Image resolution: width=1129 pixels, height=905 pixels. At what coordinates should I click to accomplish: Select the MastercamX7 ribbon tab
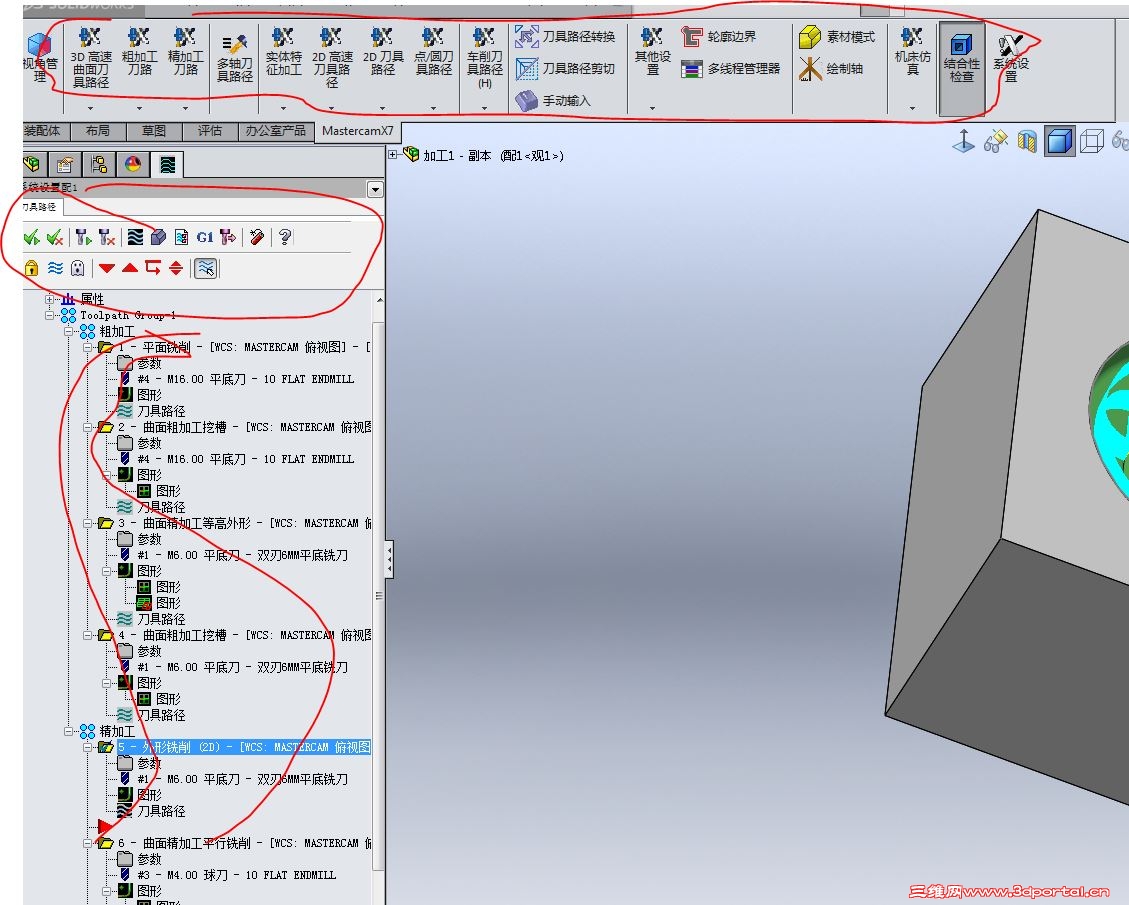358,131
